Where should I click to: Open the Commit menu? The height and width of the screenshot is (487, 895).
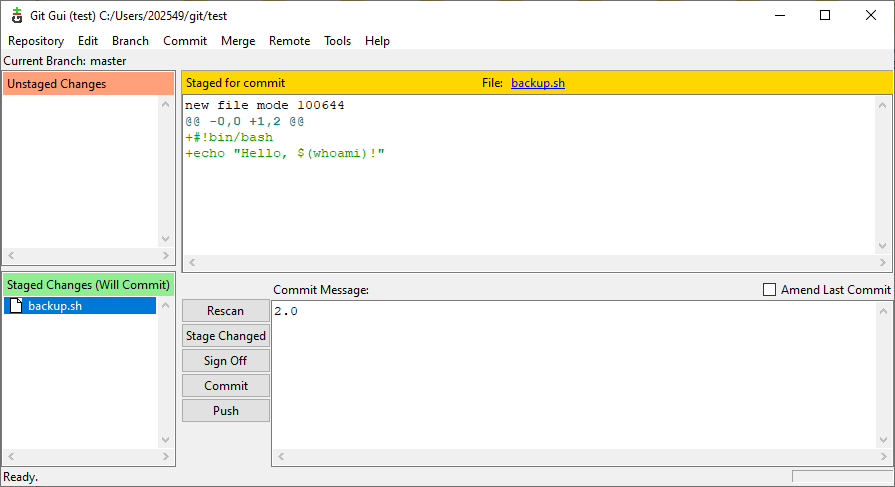[185, 41]
